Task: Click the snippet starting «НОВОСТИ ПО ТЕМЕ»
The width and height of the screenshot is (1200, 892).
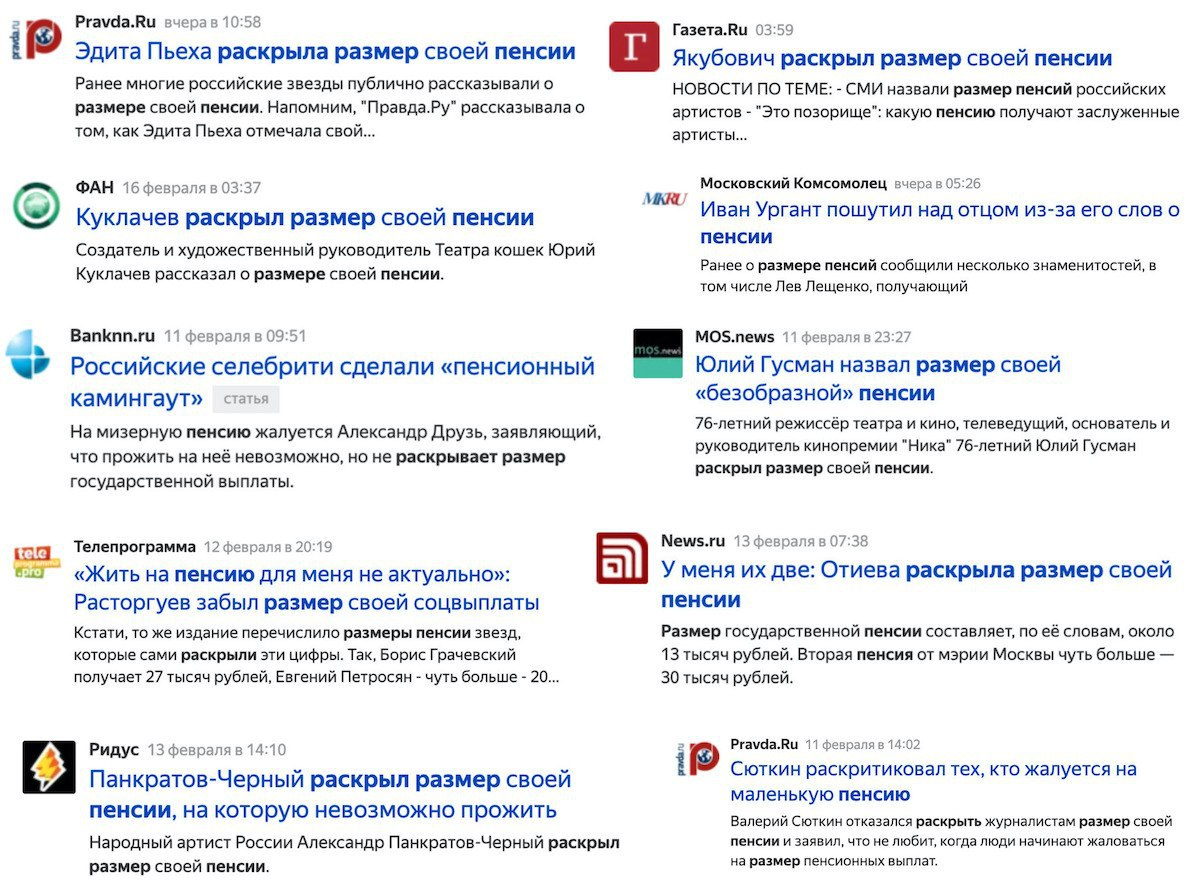Action: pos(926,112)
